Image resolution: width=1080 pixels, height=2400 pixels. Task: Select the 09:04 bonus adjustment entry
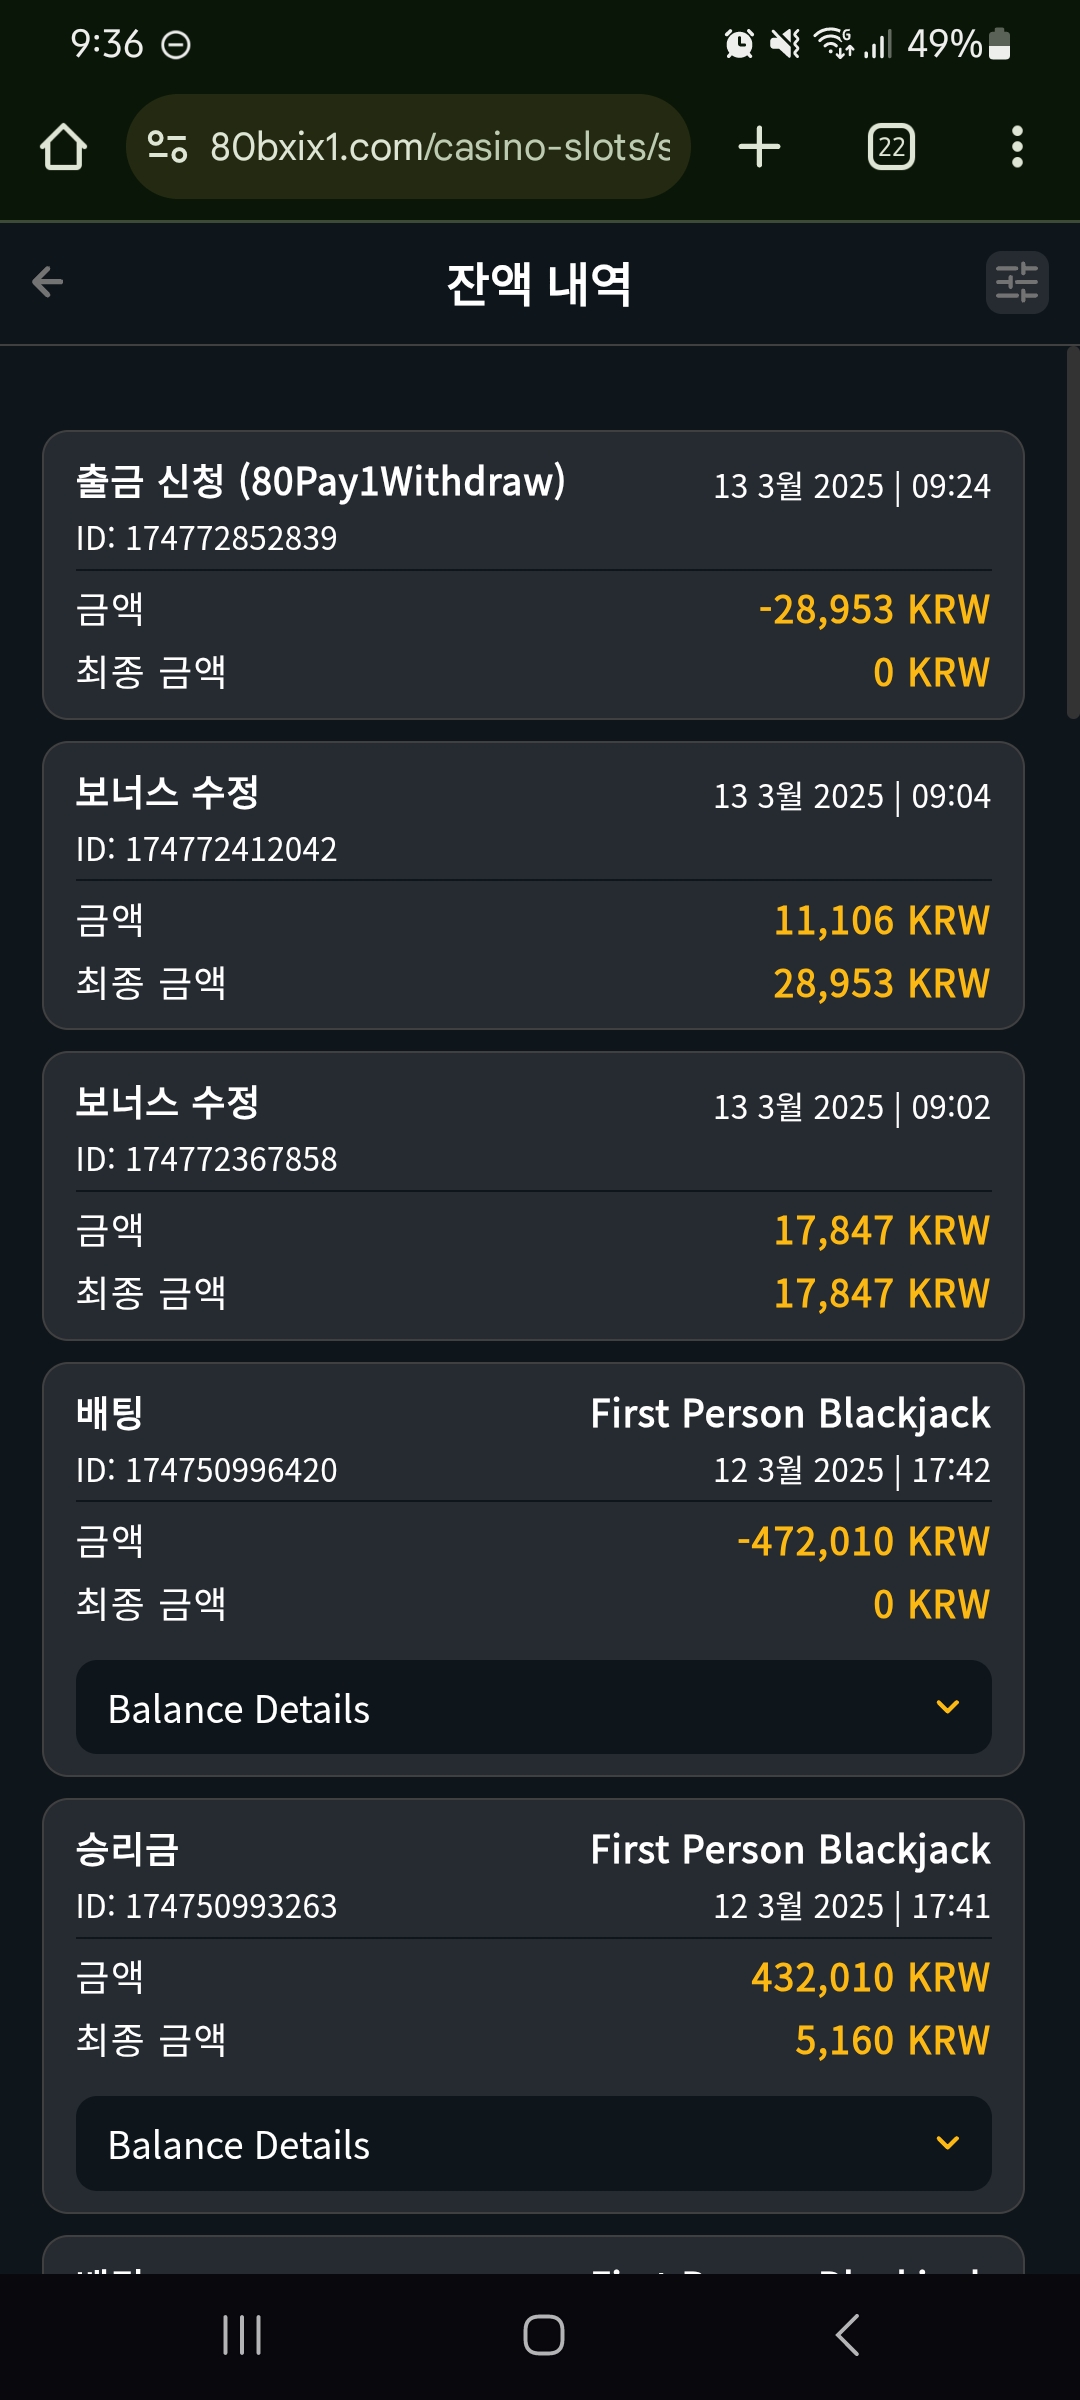pyautogui.click(x=534, y=886)
